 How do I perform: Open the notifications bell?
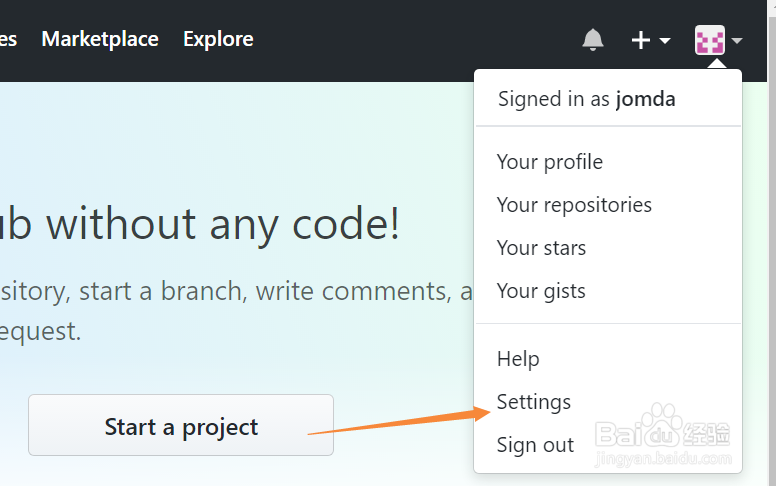tap(593, 40)
